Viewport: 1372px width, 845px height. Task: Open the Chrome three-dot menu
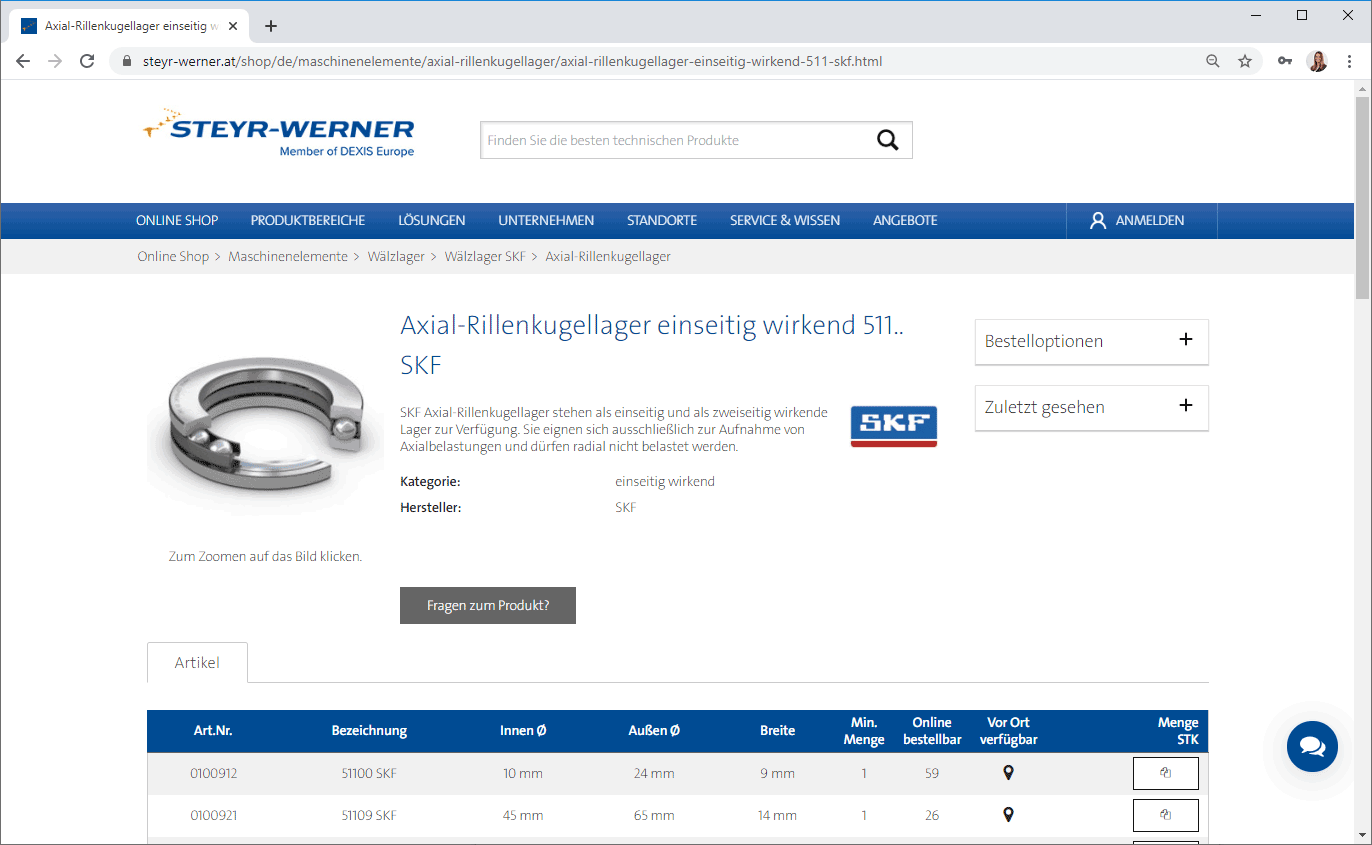[1349, 61]
